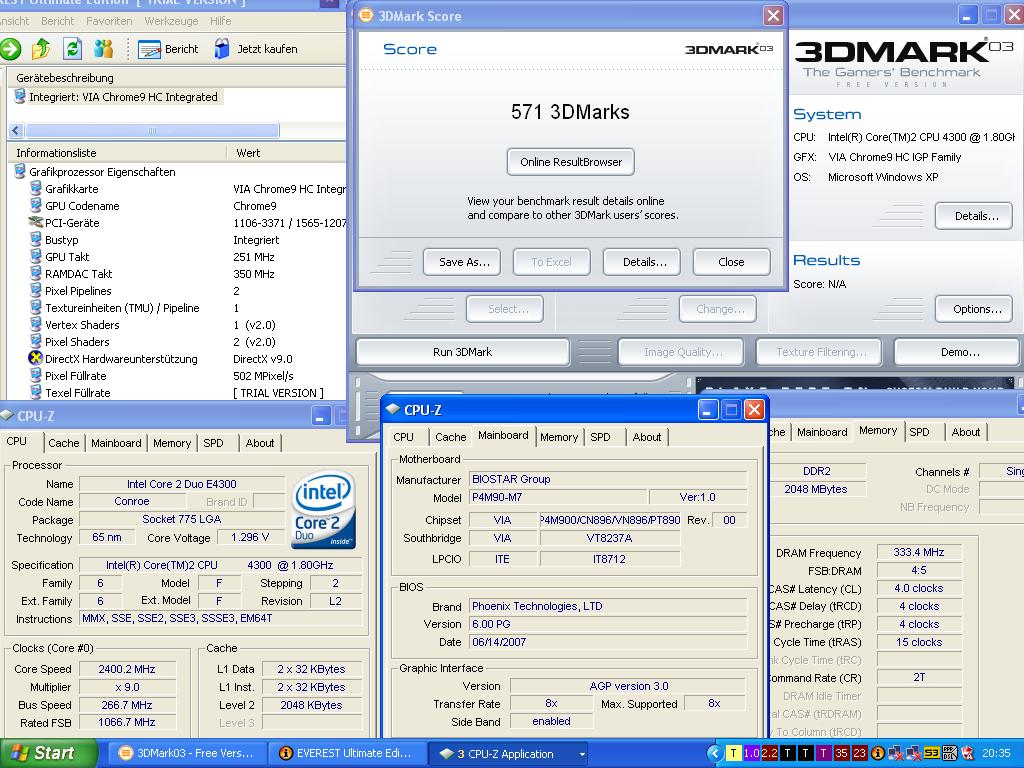
Task: Click the Informationsliste column header
Action: coord(118,153)
